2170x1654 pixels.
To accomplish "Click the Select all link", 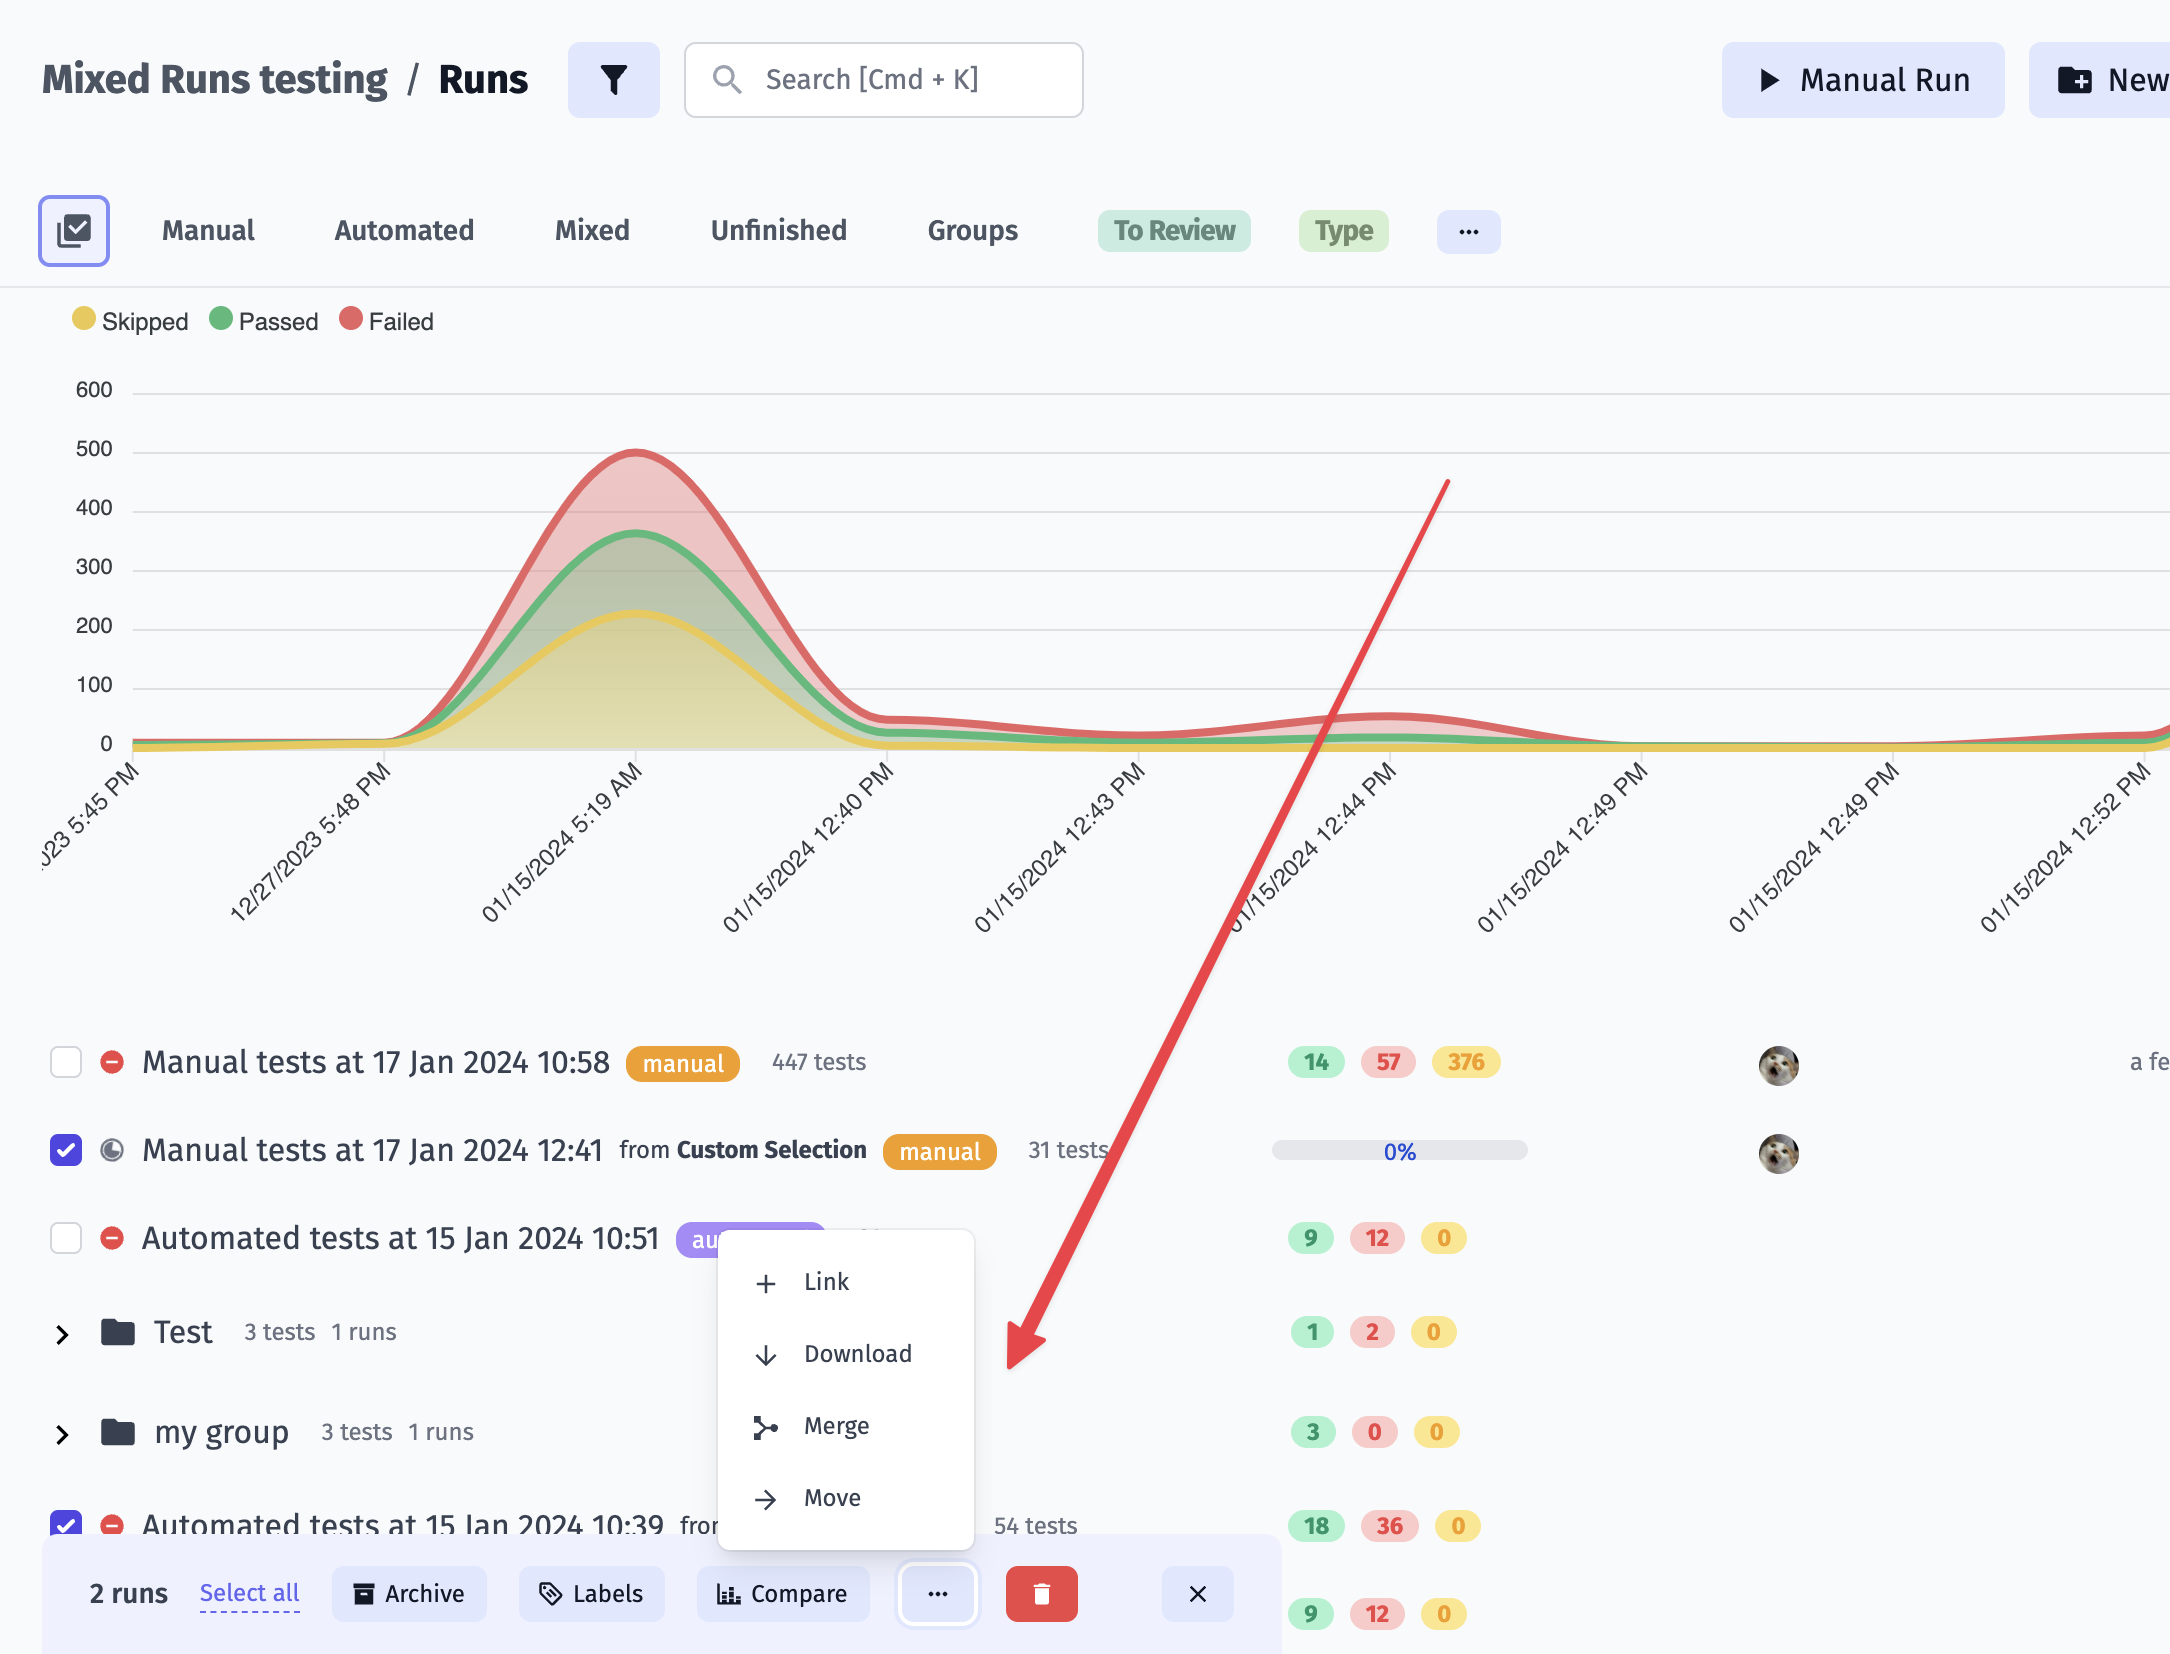I will [249, 1593].
